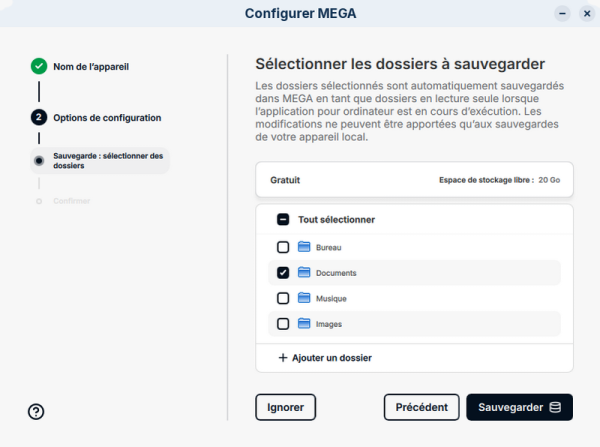
Task: Check the Bureau folder checkbox
Action: click(283, 247)
